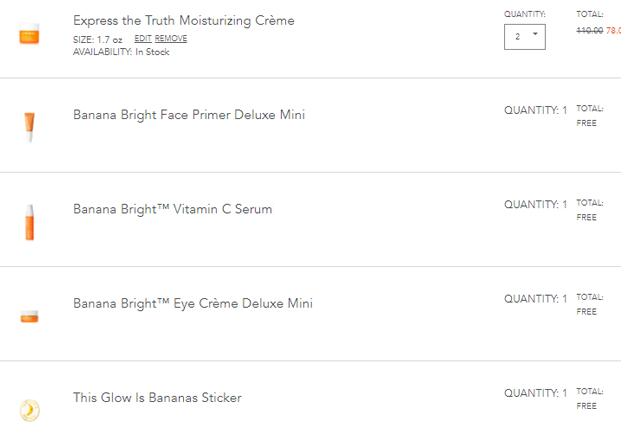Remove the Express the Truth Moisturizing Crème
The height and width of the screenshot is (433, 625).
(171, 39)
